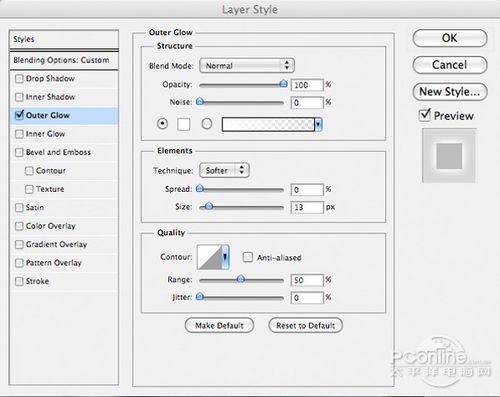
Task: Open the Styles section in sidebar
Action: coord(64,39)
